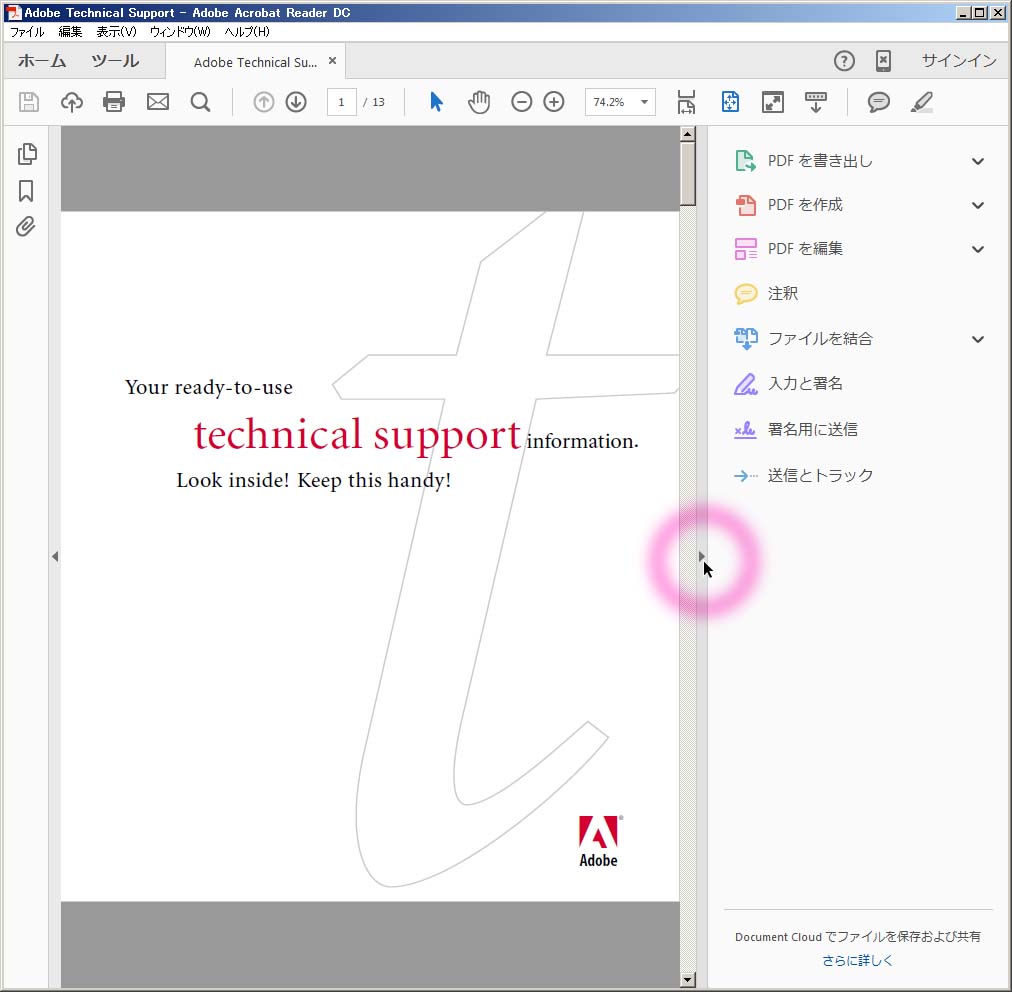Zoom in with the plus icon
Screen dimensions: 1012x992
554,102
